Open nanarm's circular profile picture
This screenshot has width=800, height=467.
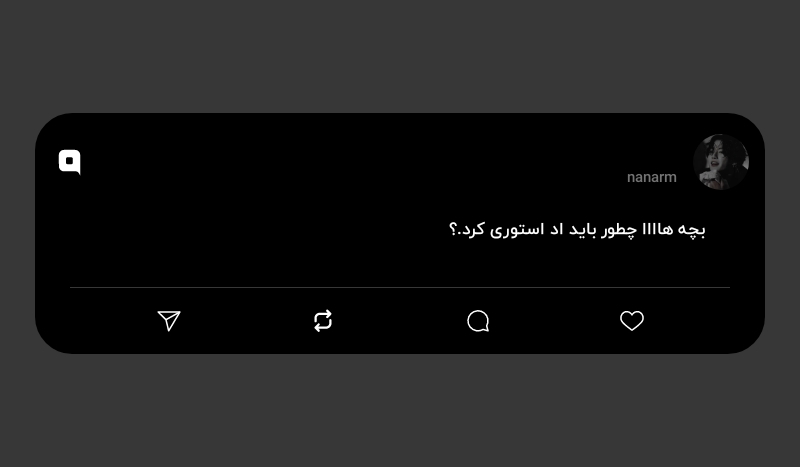pyautogui.click(x=720, y=162)
